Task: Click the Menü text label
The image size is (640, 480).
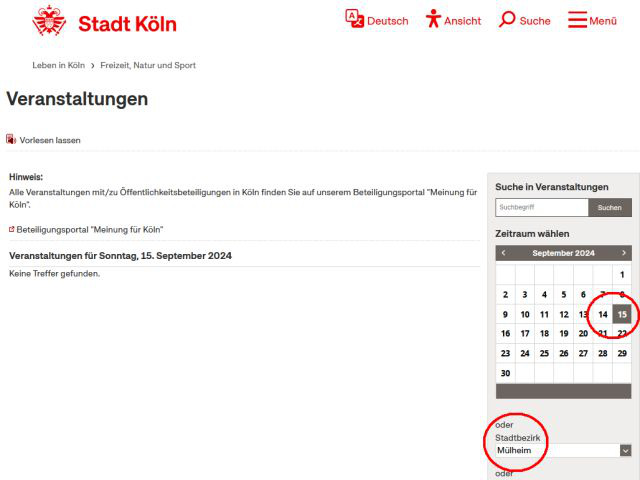Action: [x=603, y=21]
